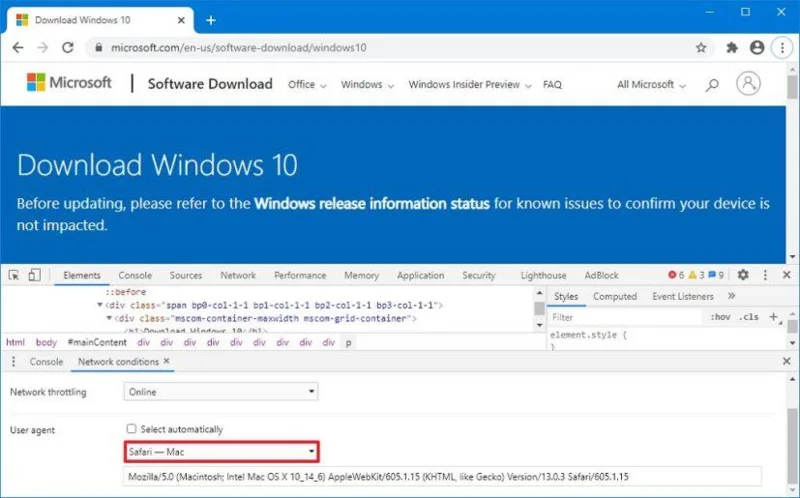Close the bottom drawer panel
Viewport: 800px width, 498px height.
pyautogui.click(x=787, y=361)
